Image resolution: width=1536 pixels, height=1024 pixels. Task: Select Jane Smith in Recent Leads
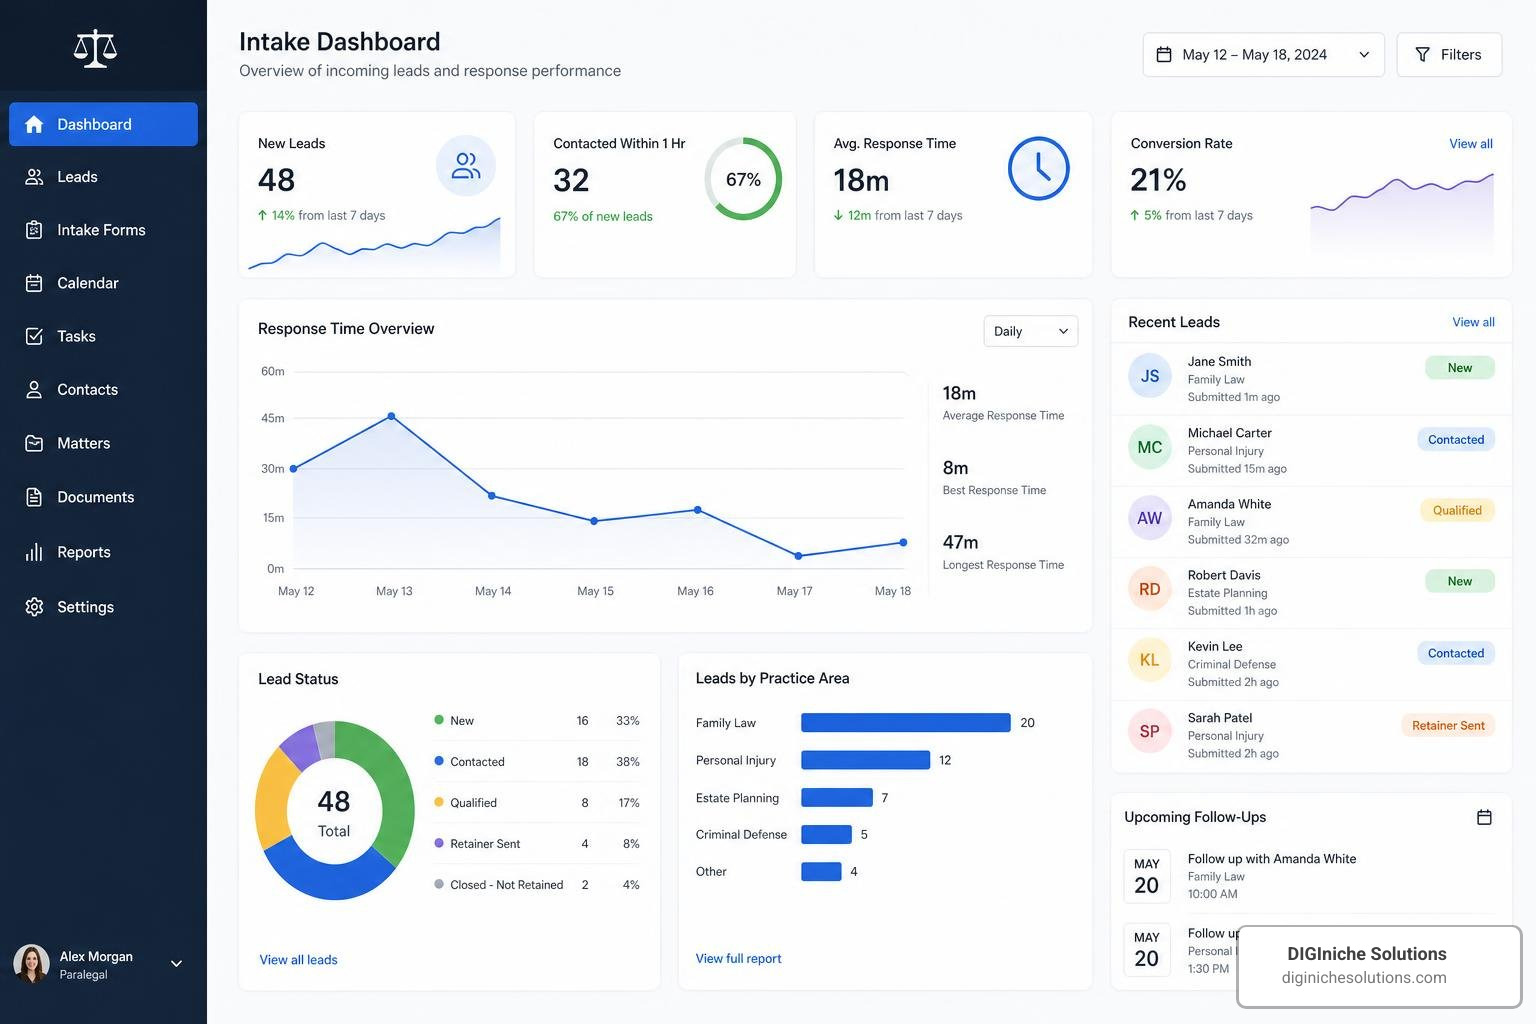[x=1311, y=379]
